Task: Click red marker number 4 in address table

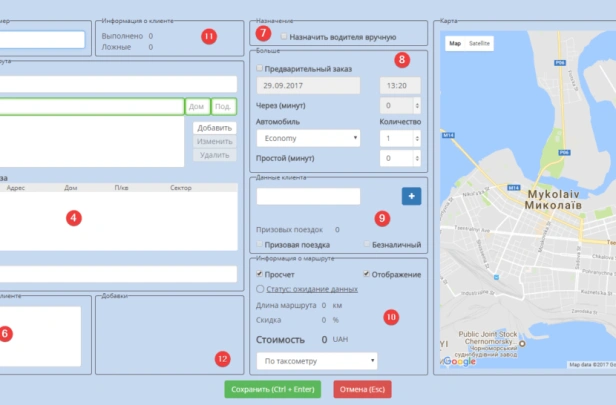Action: tap(72, 217)
